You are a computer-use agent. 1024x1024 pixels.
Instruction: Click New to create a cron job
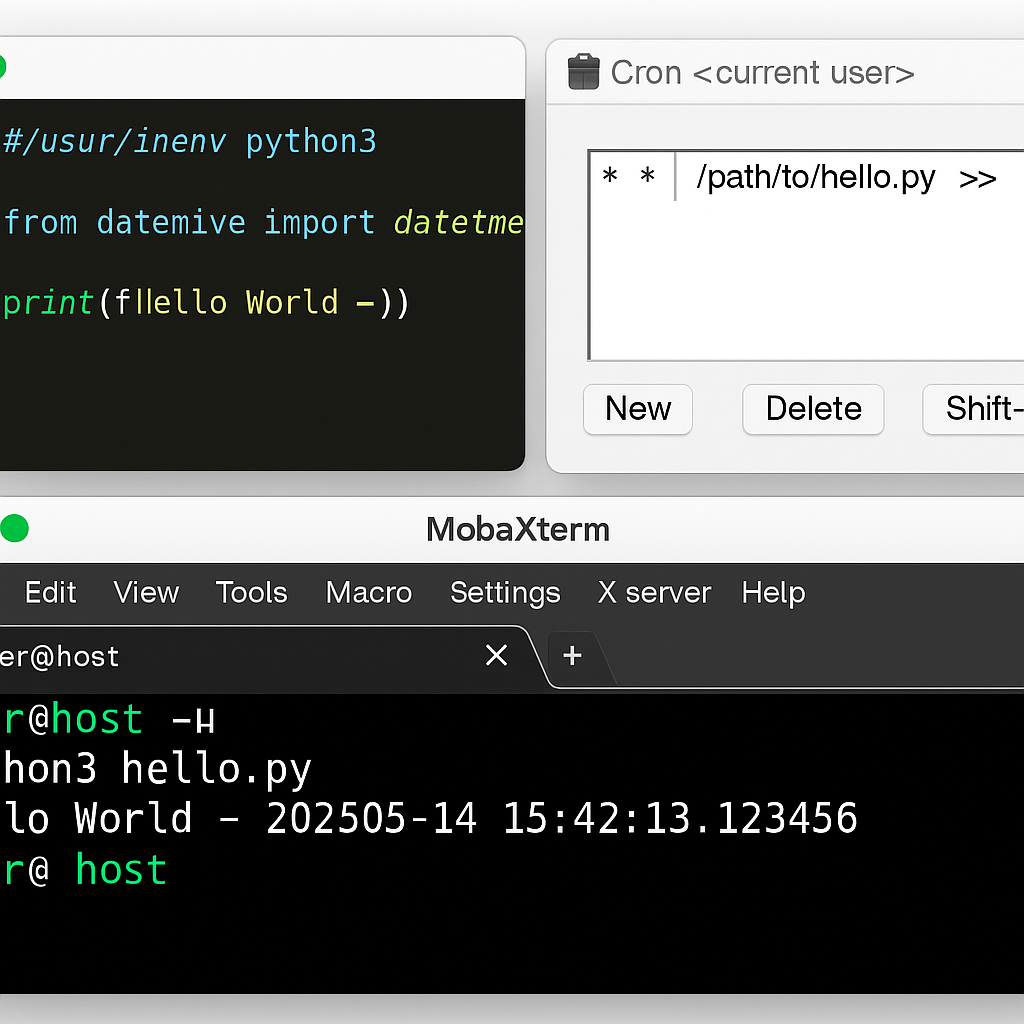coord(637,409)
